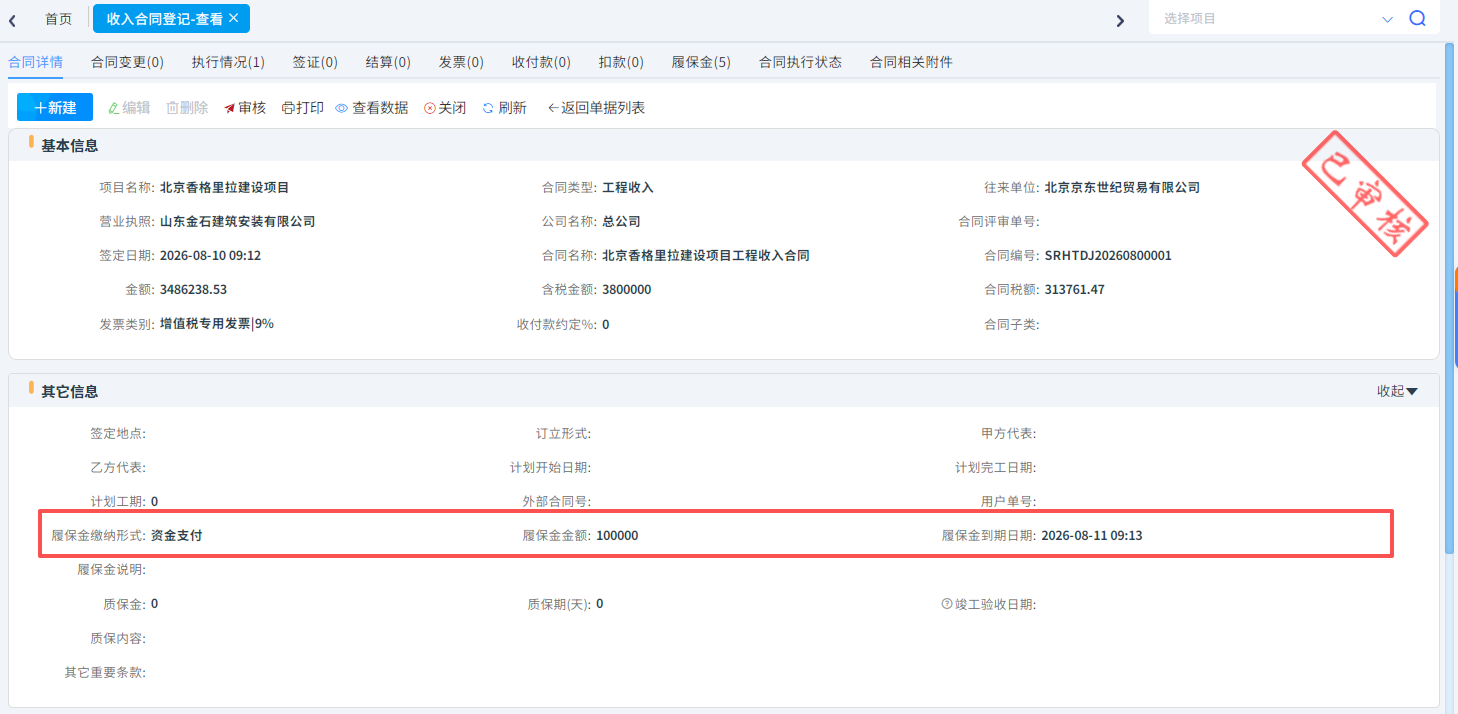
Task: Open the 合同相关附件 tab
Action: 911,62
